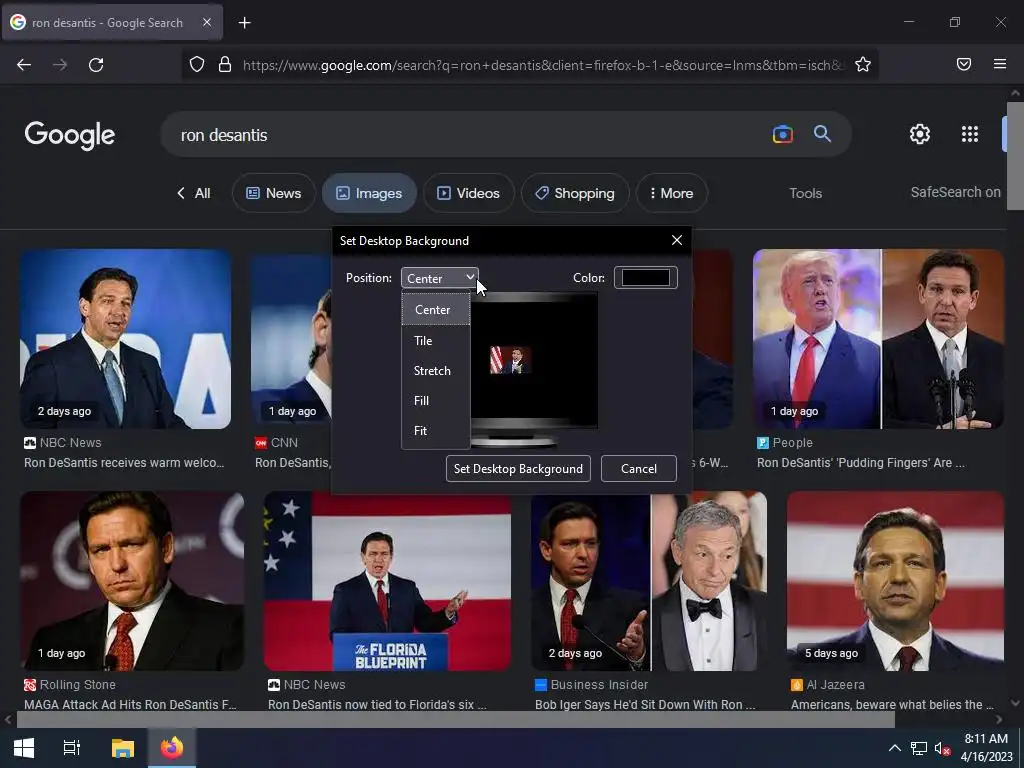Open 'Pudding Fingers' People article link
This screenshot has width=1024, height=768.
[861, 463]
